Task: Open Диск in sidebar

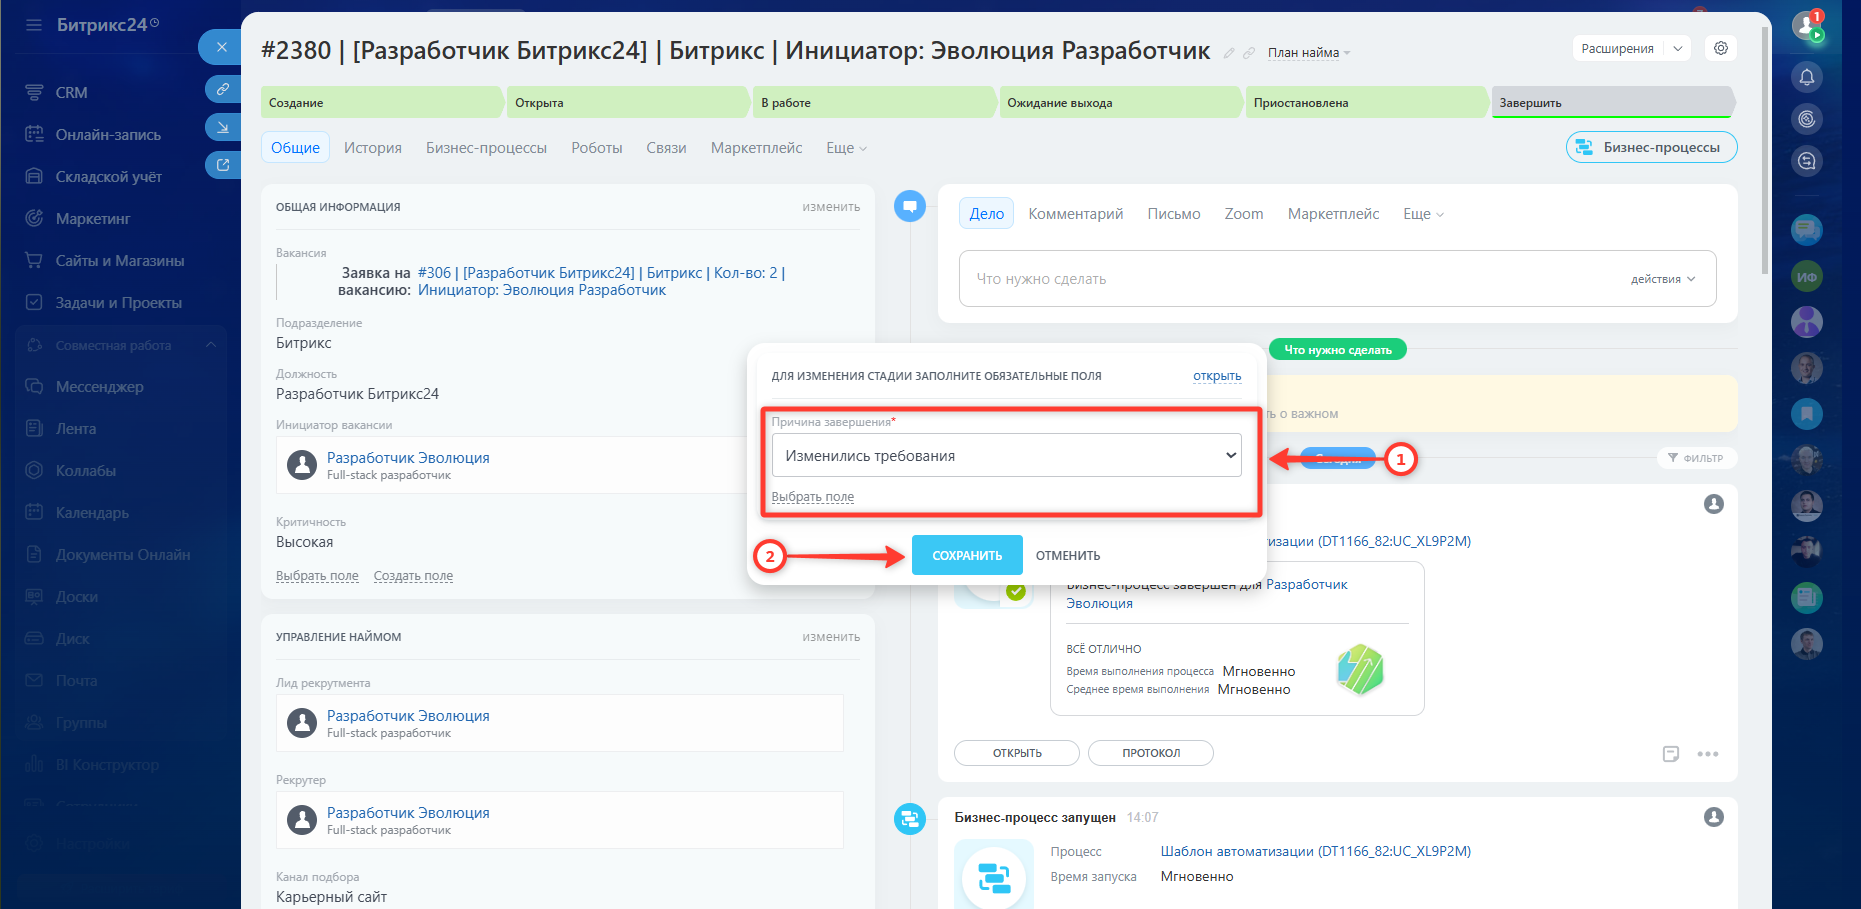Action: point(72,638)
